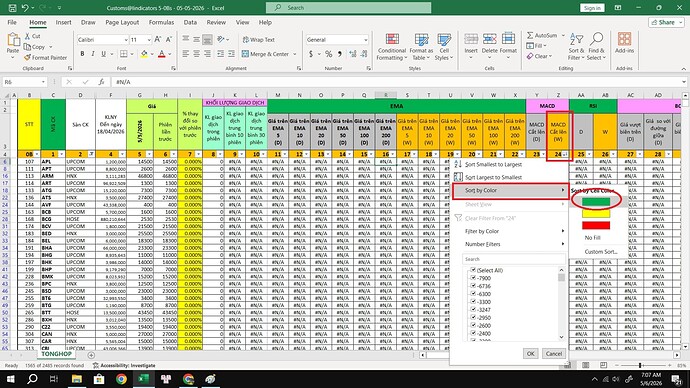
Task: Sort by green cell color
Action: click(596, 201)
